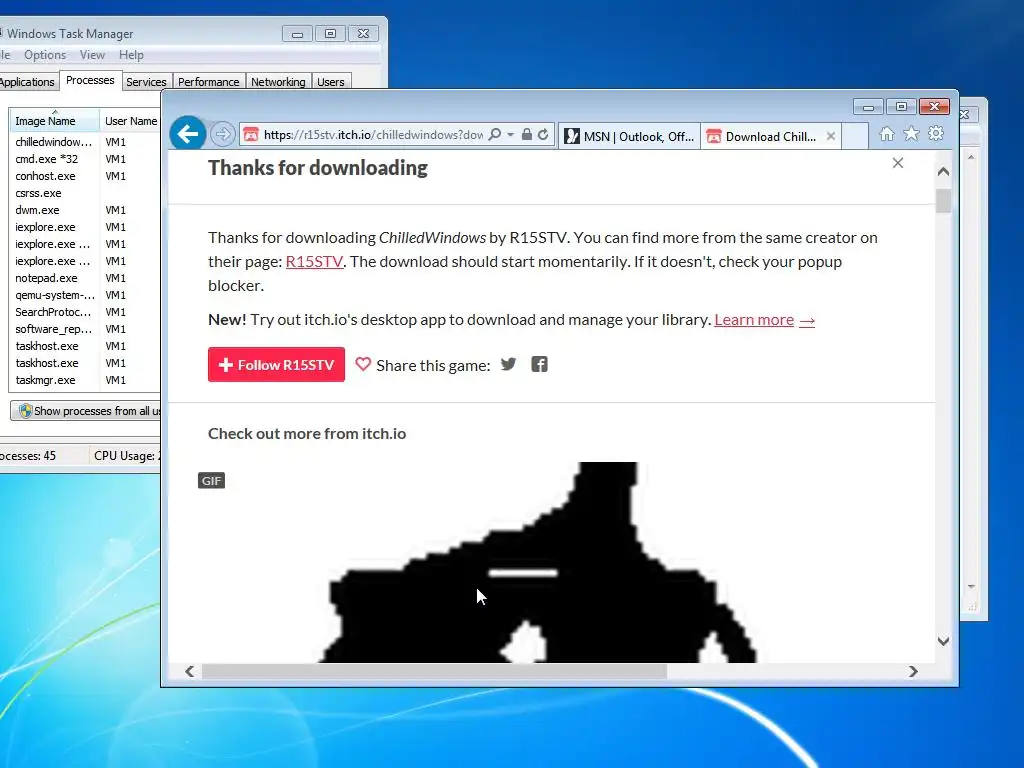Minimize the Internet Explorer window

point(868,106)
